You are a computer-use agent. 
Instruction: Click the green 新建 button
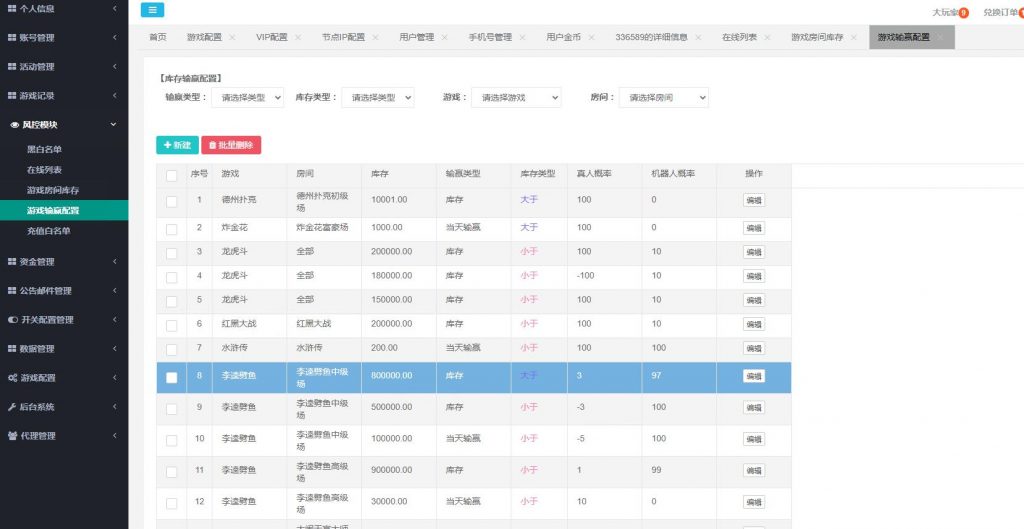(177, 145)
